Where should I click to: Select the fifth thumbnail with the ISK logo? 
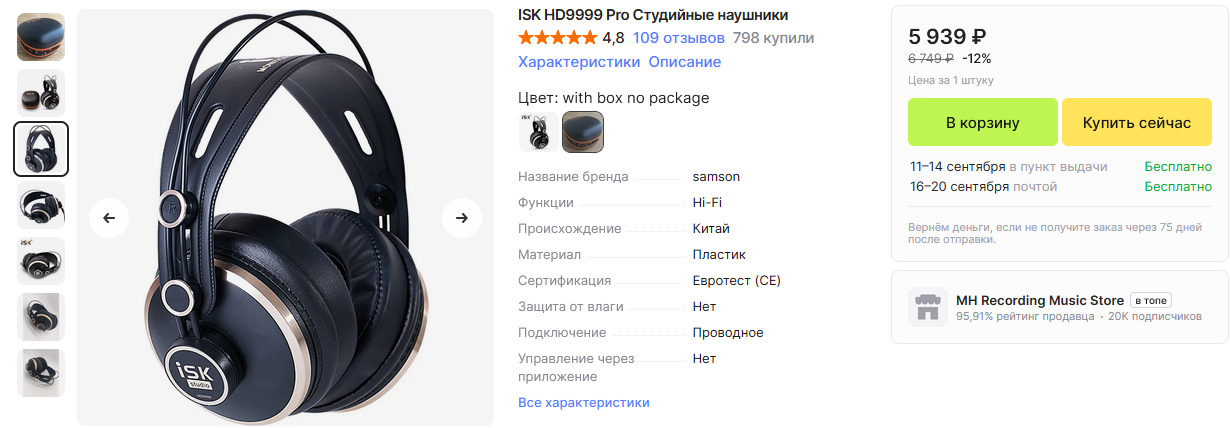(x=41, y=261)
